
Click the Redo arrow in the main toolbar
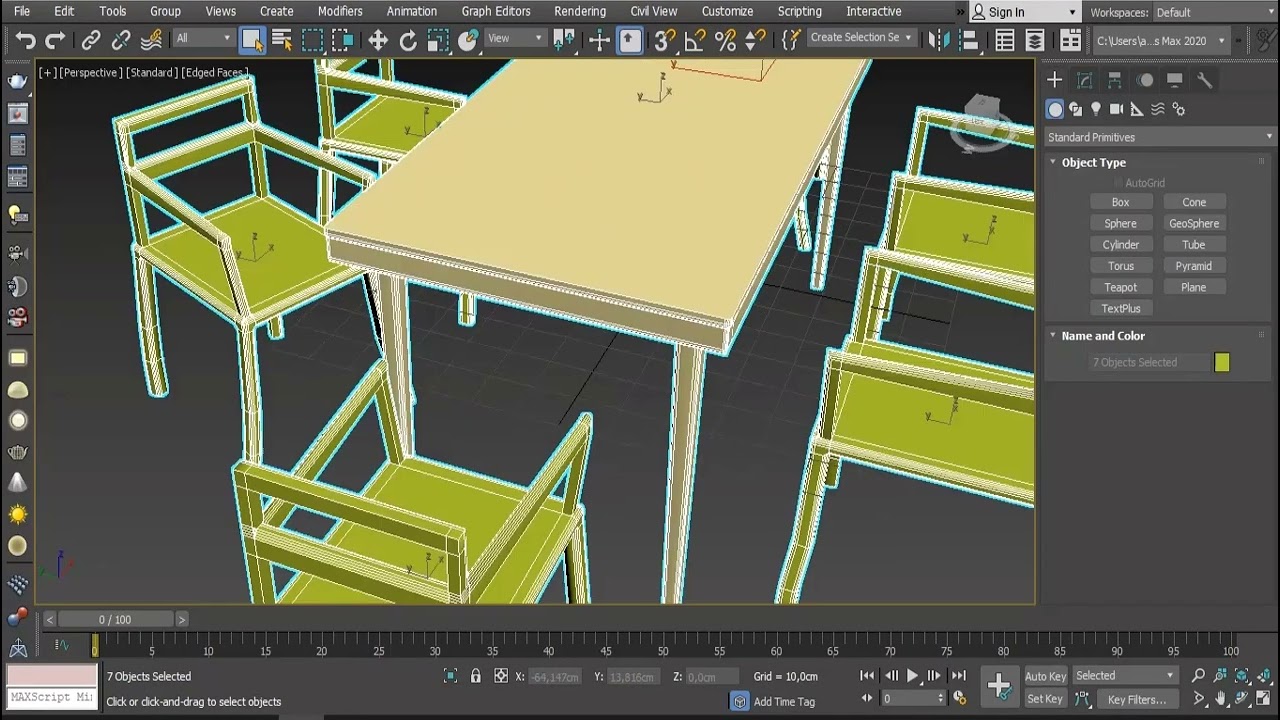(x=55, y=40)
